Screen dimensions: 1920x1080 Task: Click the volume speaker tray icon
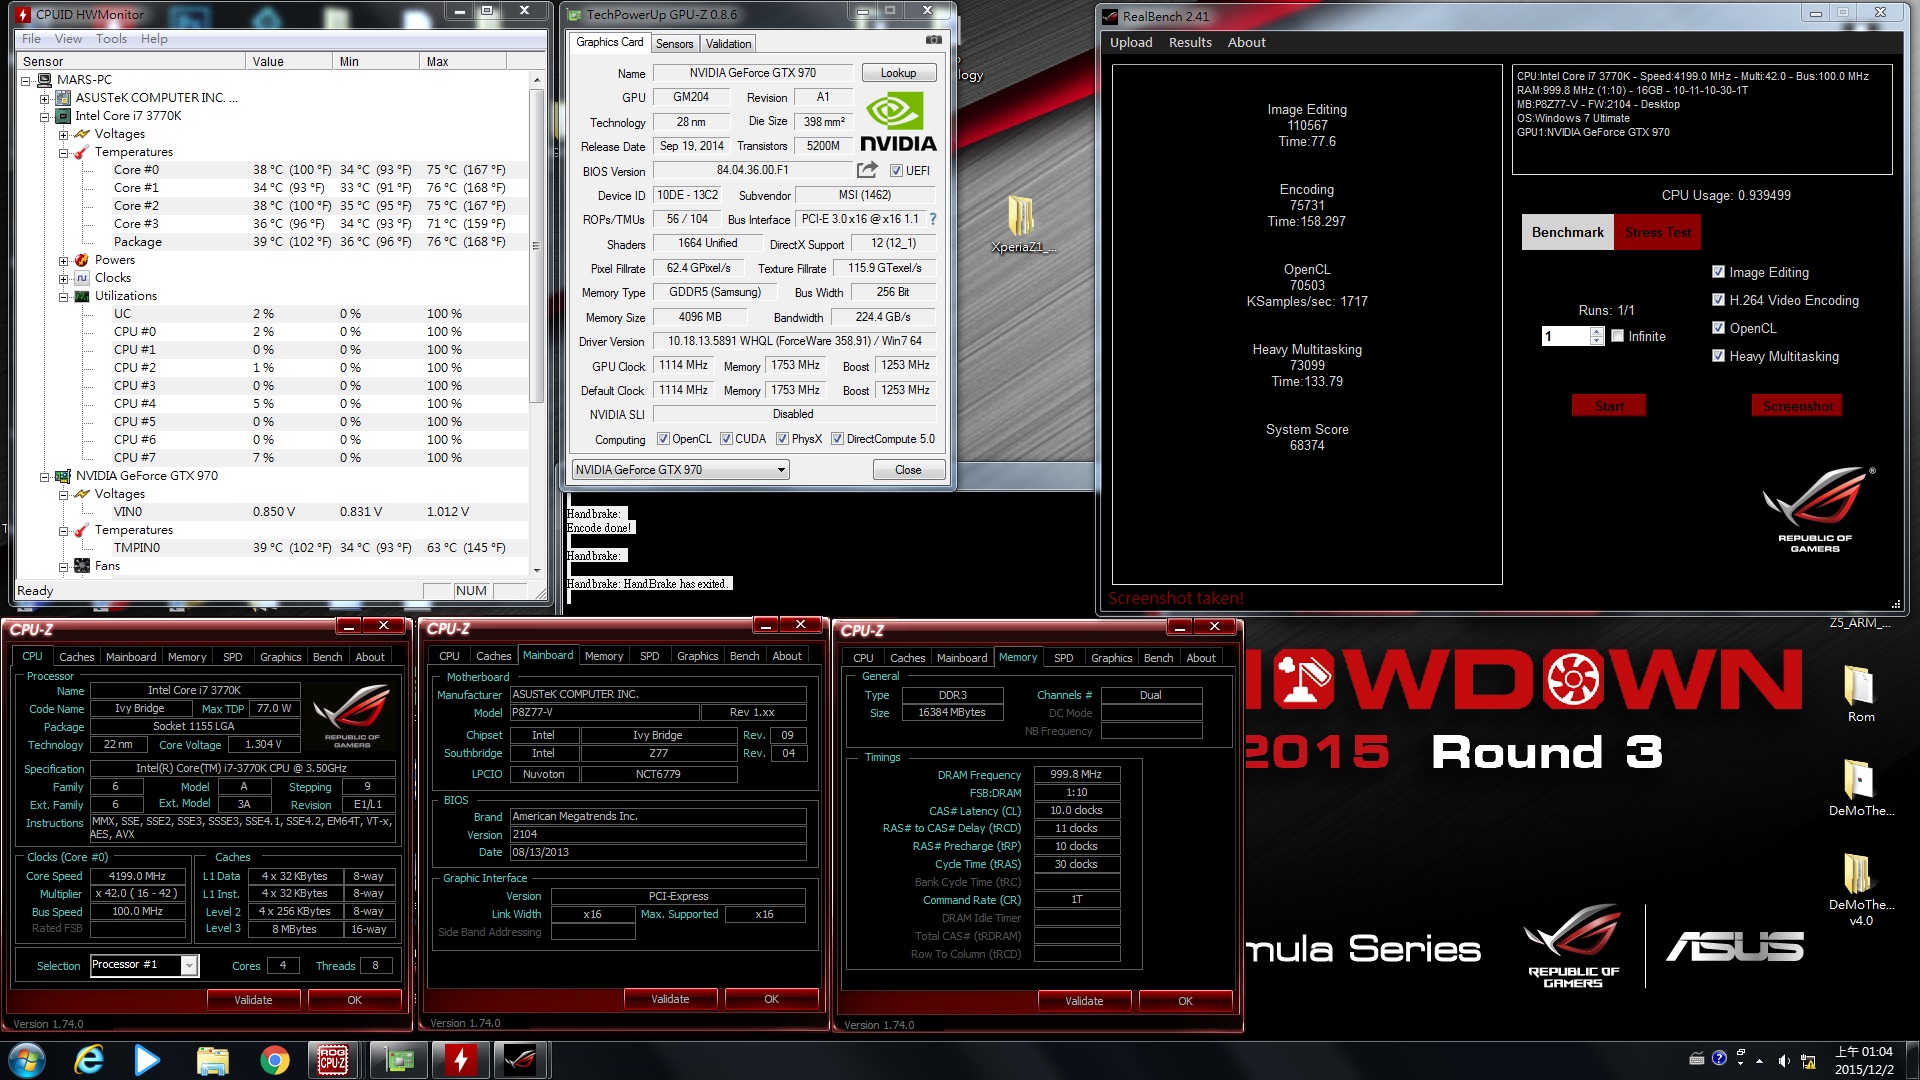(1784, 1060)
